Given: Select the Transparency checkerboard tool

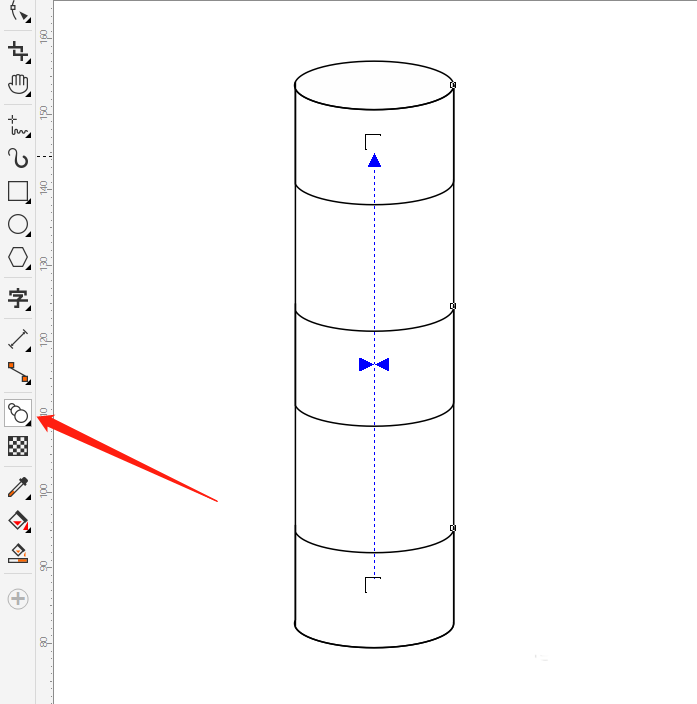Looking at the screenshot, I should coord(18,446).
